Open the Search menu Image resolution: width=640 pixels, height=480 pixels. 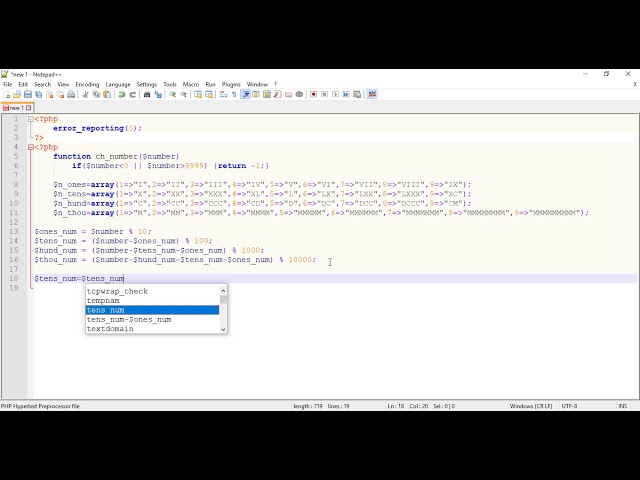tap(42, 84)
